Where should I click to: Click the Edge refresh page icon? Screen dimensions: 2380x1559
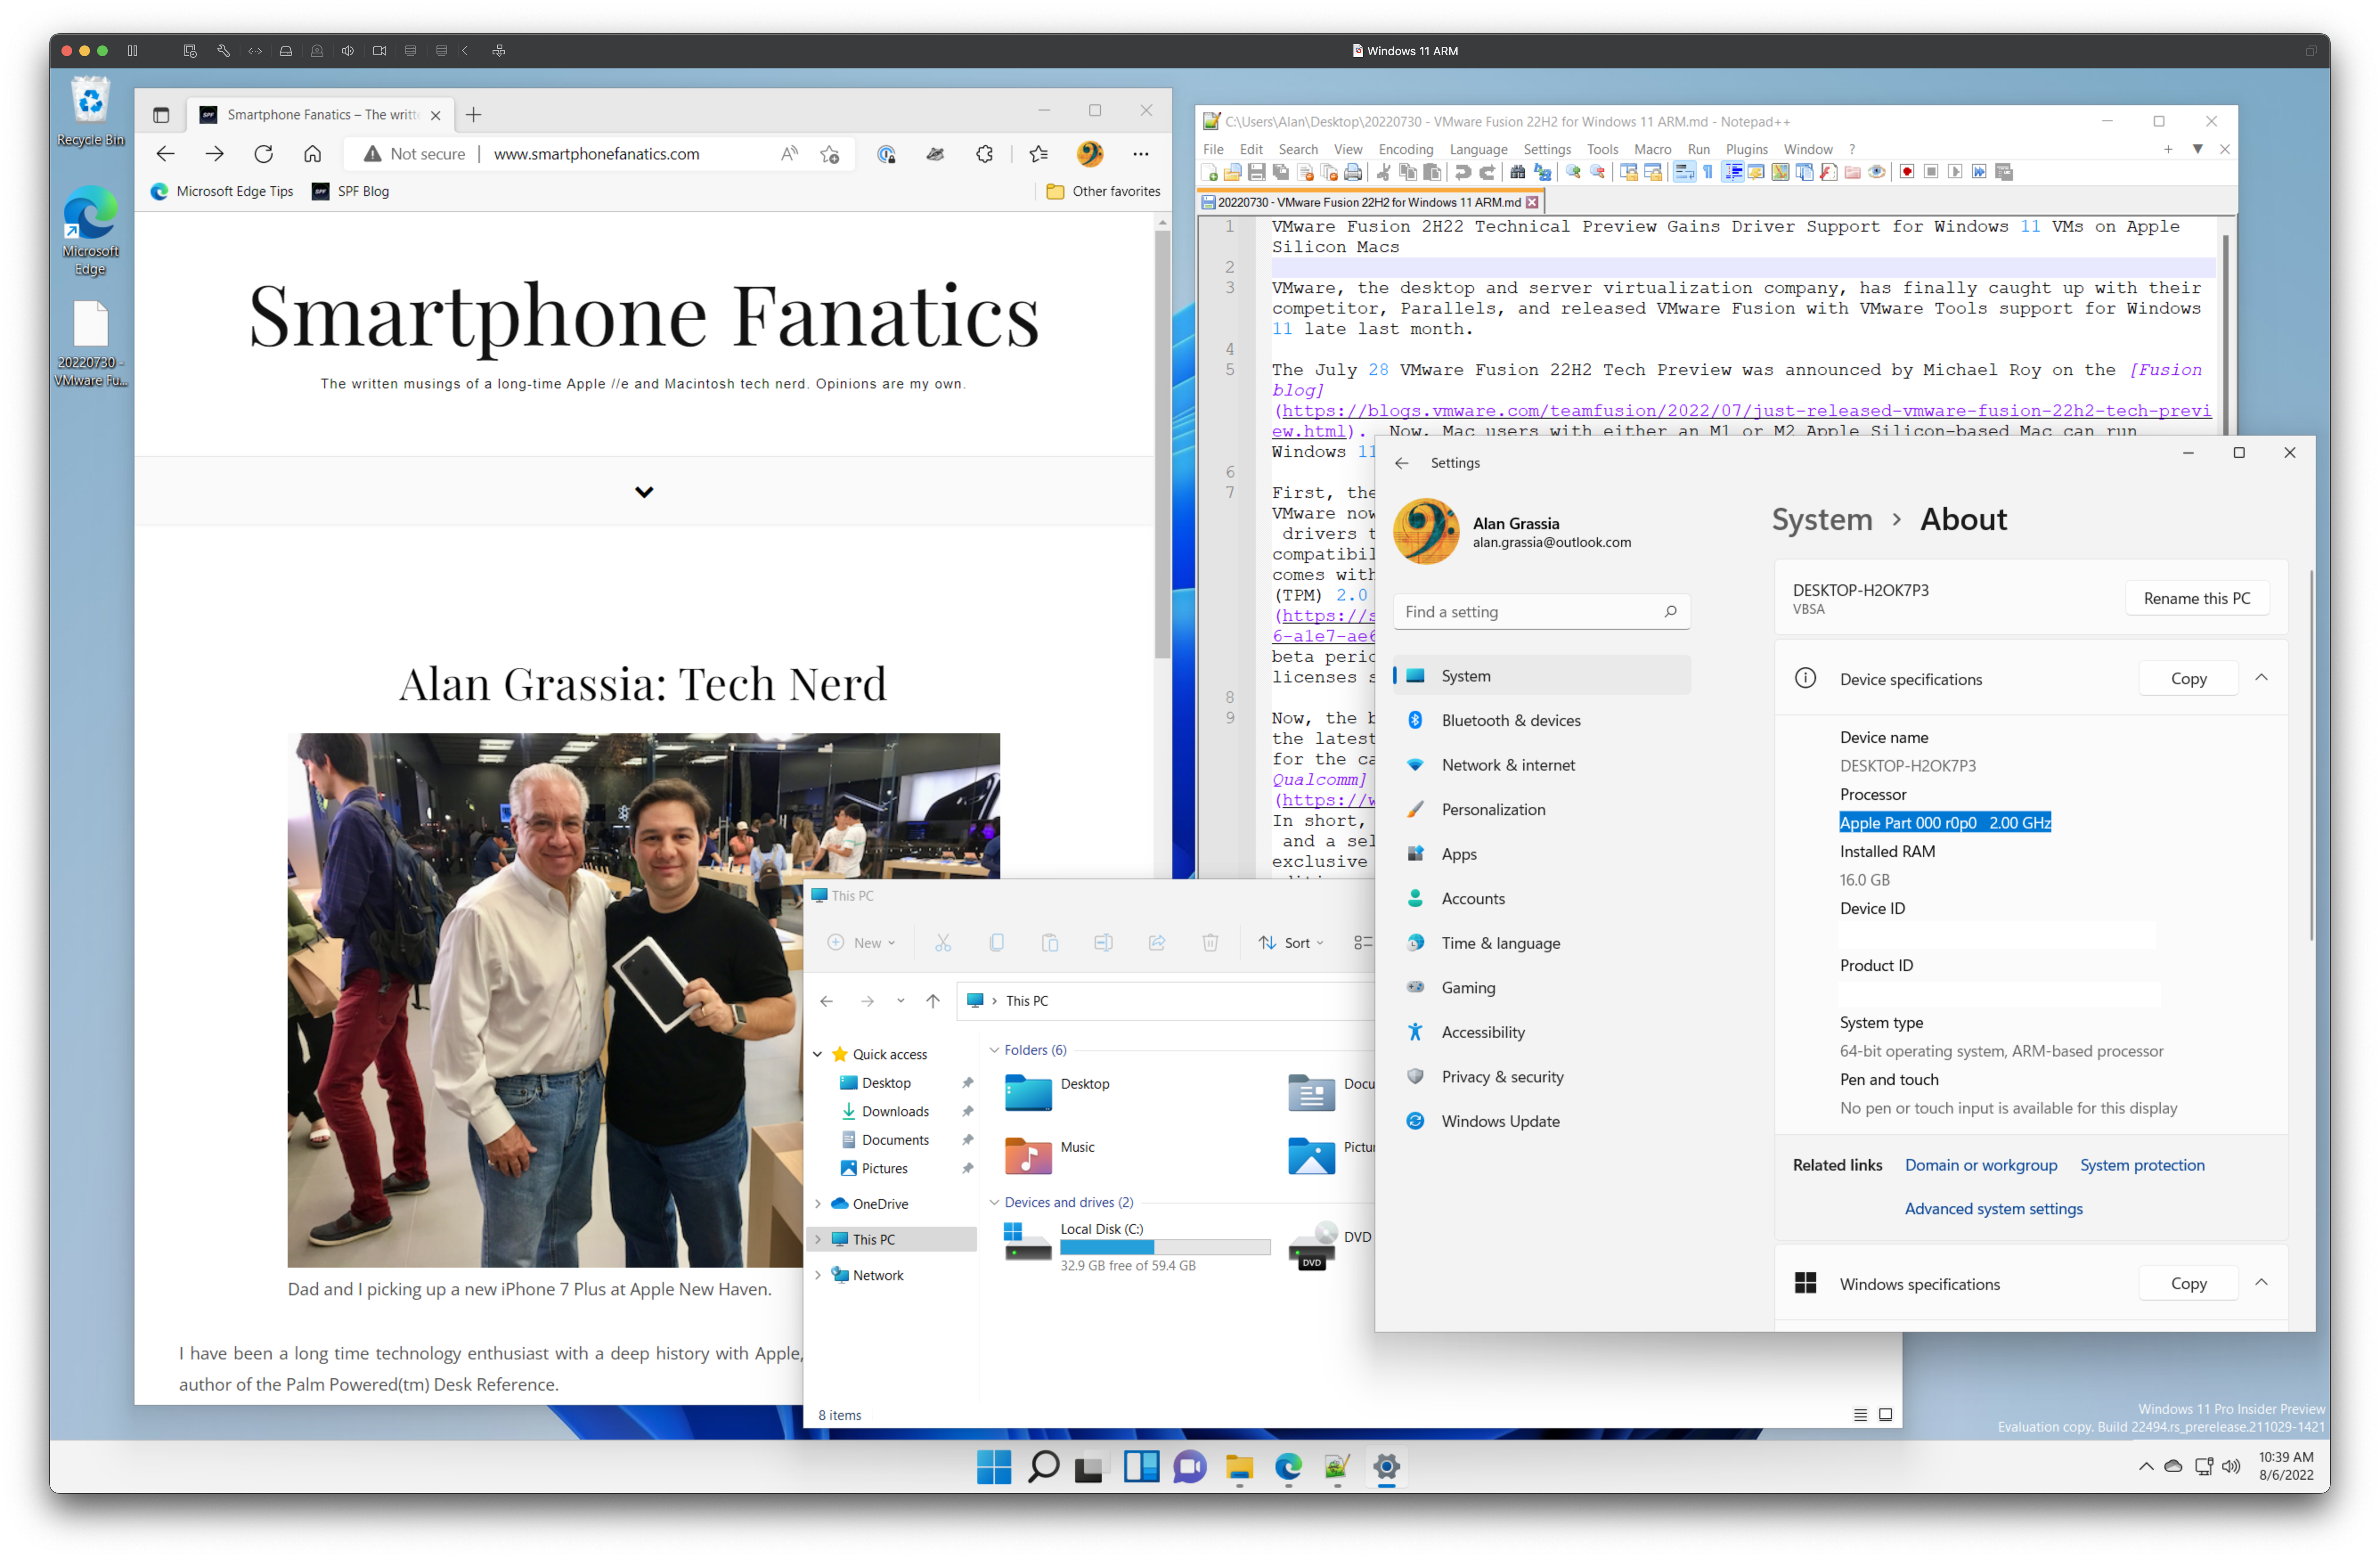click(264, 154)
